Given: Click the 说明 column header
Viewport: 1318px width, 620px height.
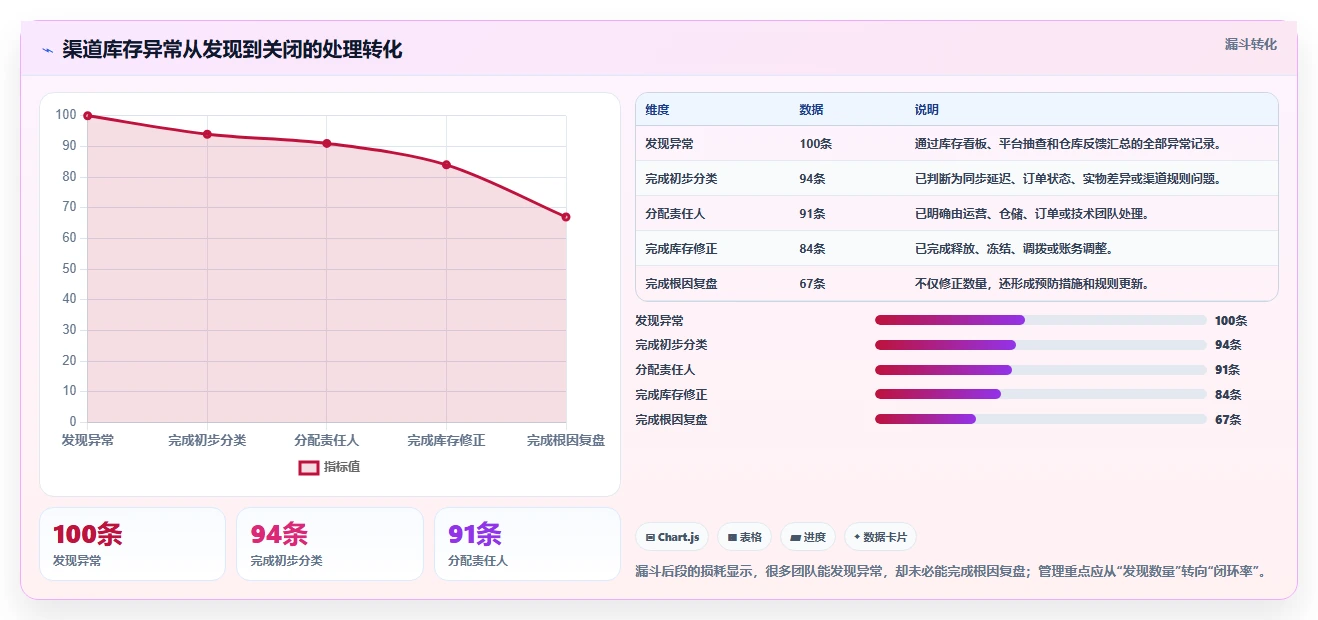Looking at the screenshot, I should pos(927,110).
